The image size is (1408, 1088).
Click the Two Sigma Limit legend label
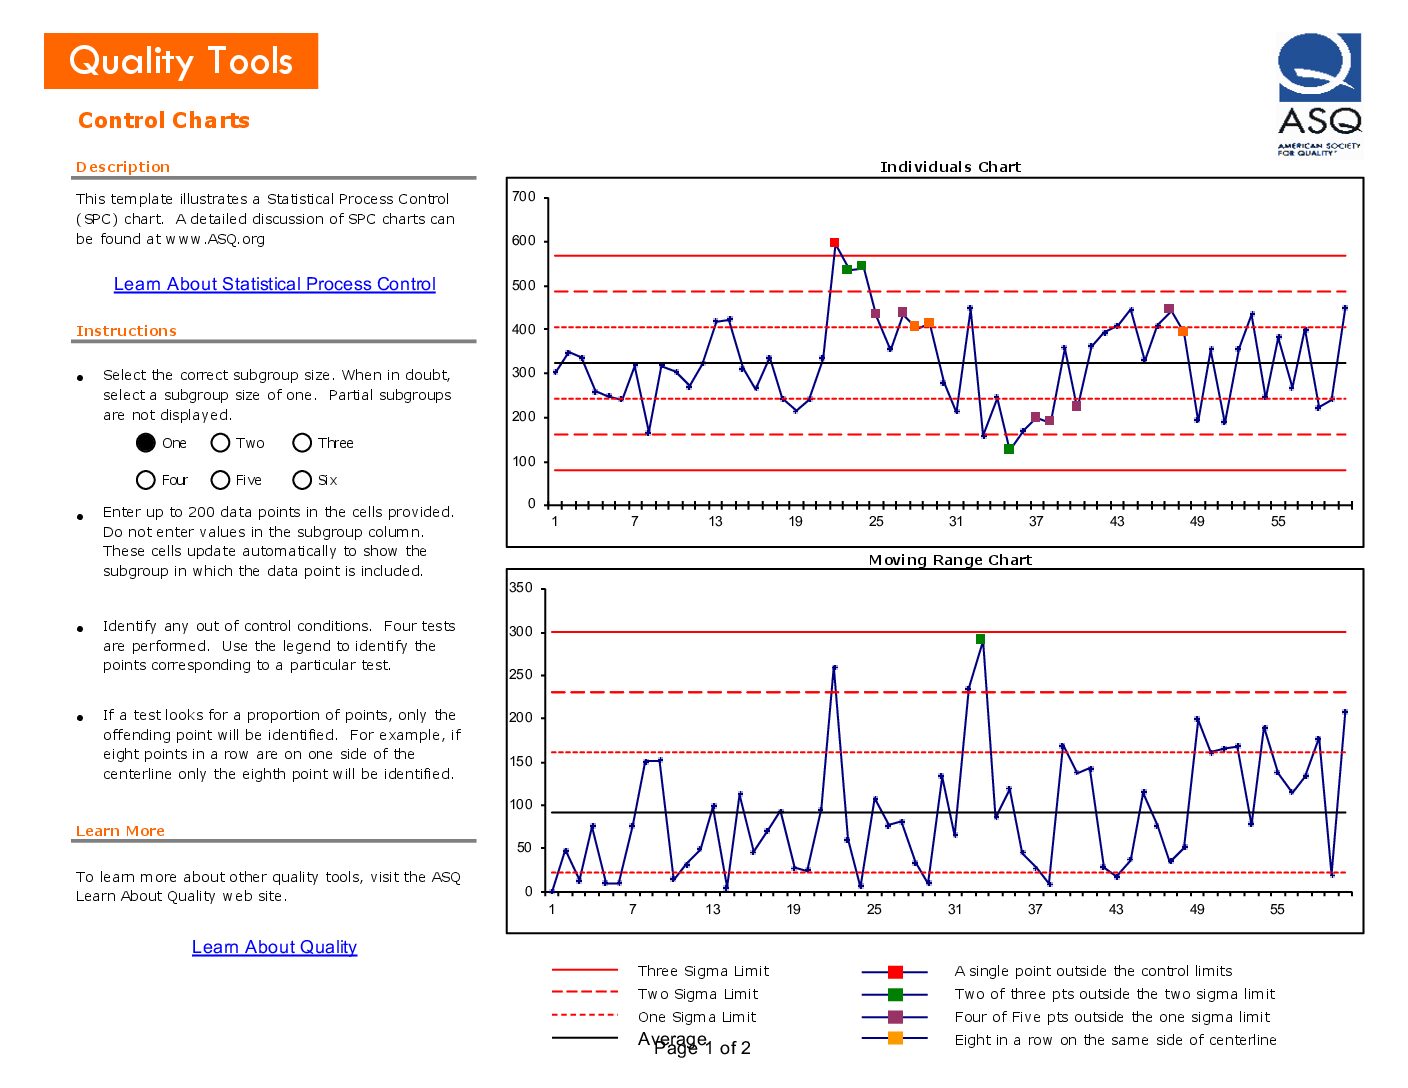(698, 994)
